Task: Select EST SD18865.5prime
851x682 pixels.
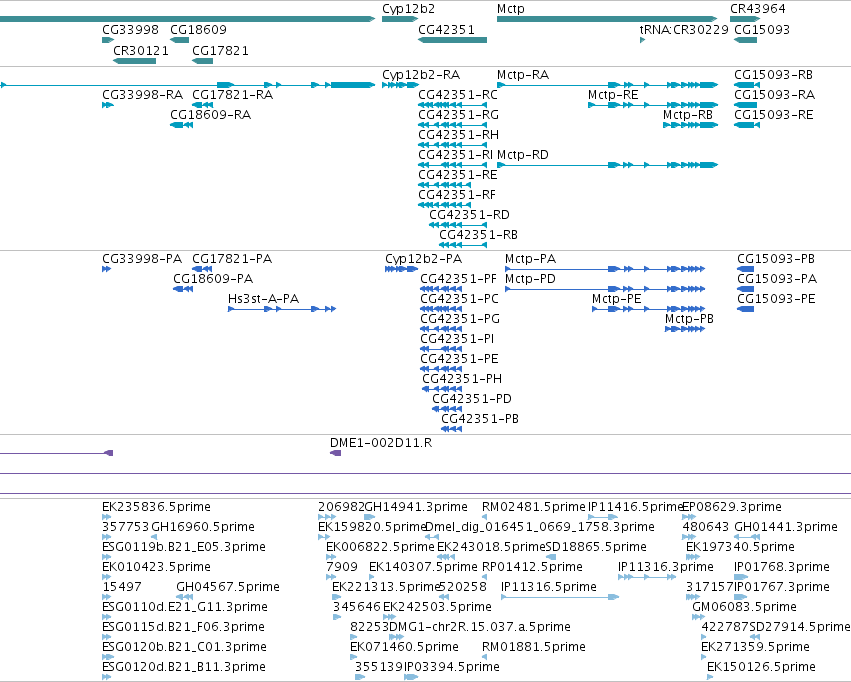Action: click(596, 547)
